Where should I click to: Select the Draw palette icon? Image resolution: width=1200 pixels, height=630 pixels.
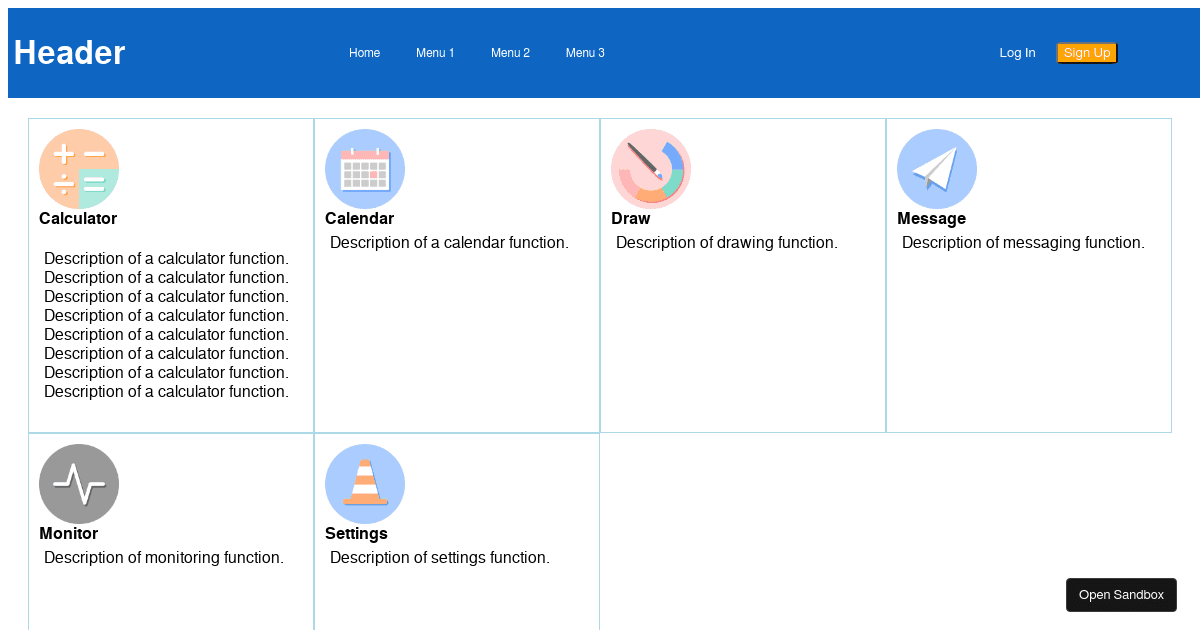coord(651,169)
